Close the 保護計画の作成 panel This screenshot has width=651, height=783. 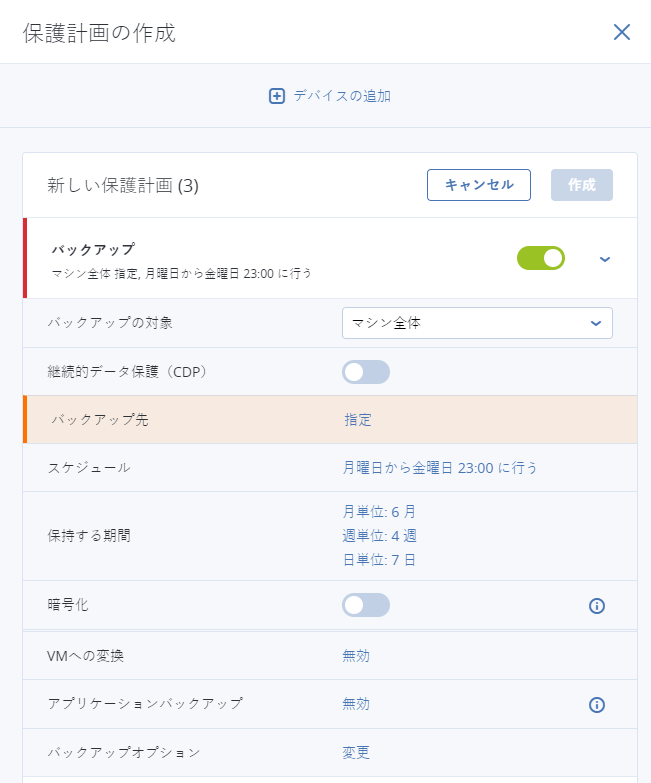tap(622, 32)
